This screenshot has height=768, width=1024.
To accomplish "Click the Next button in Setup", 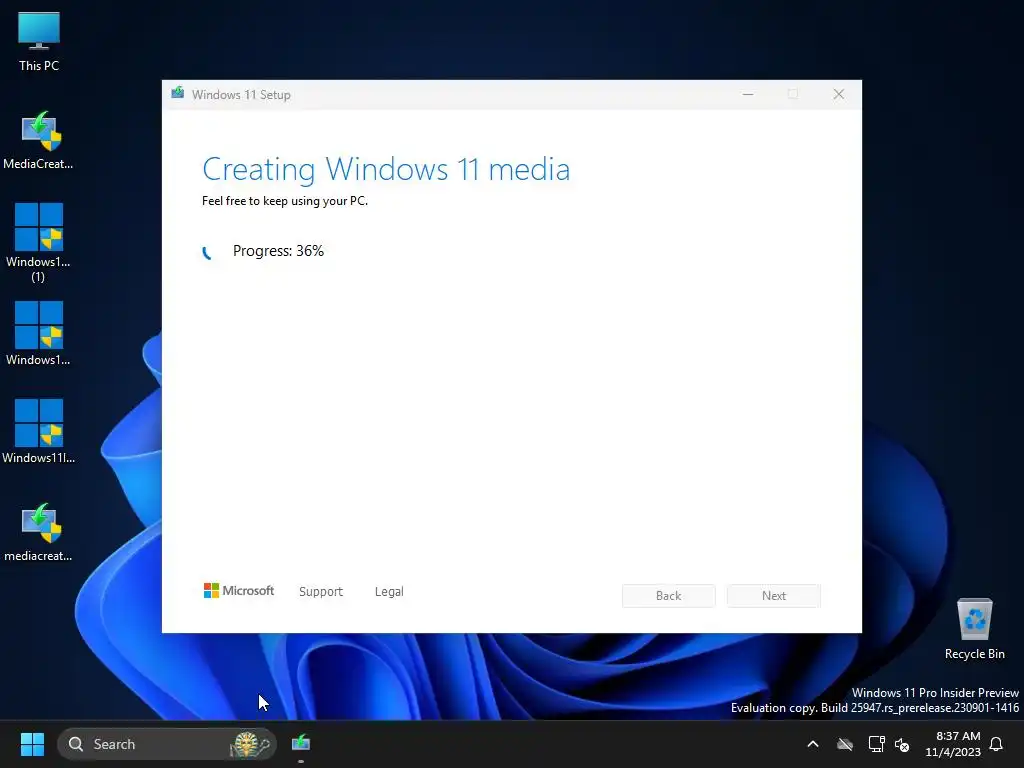I will (774, 596).
